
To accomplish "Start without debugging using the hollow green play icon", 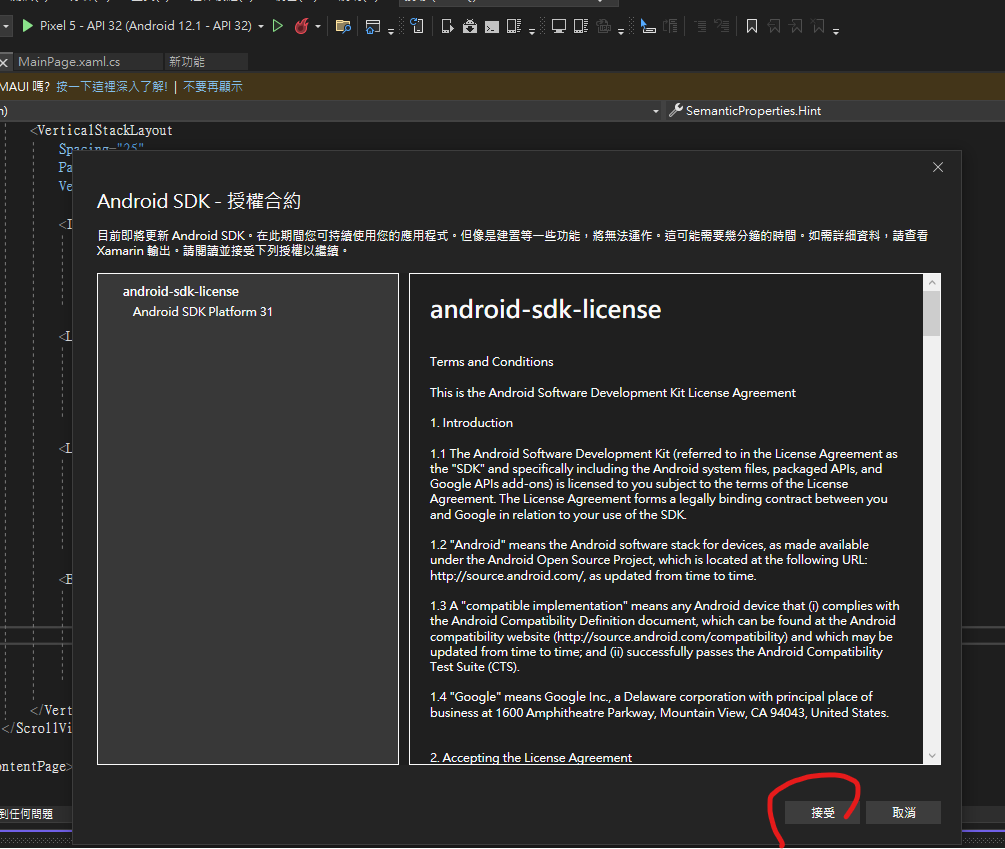I will [278, 26].
